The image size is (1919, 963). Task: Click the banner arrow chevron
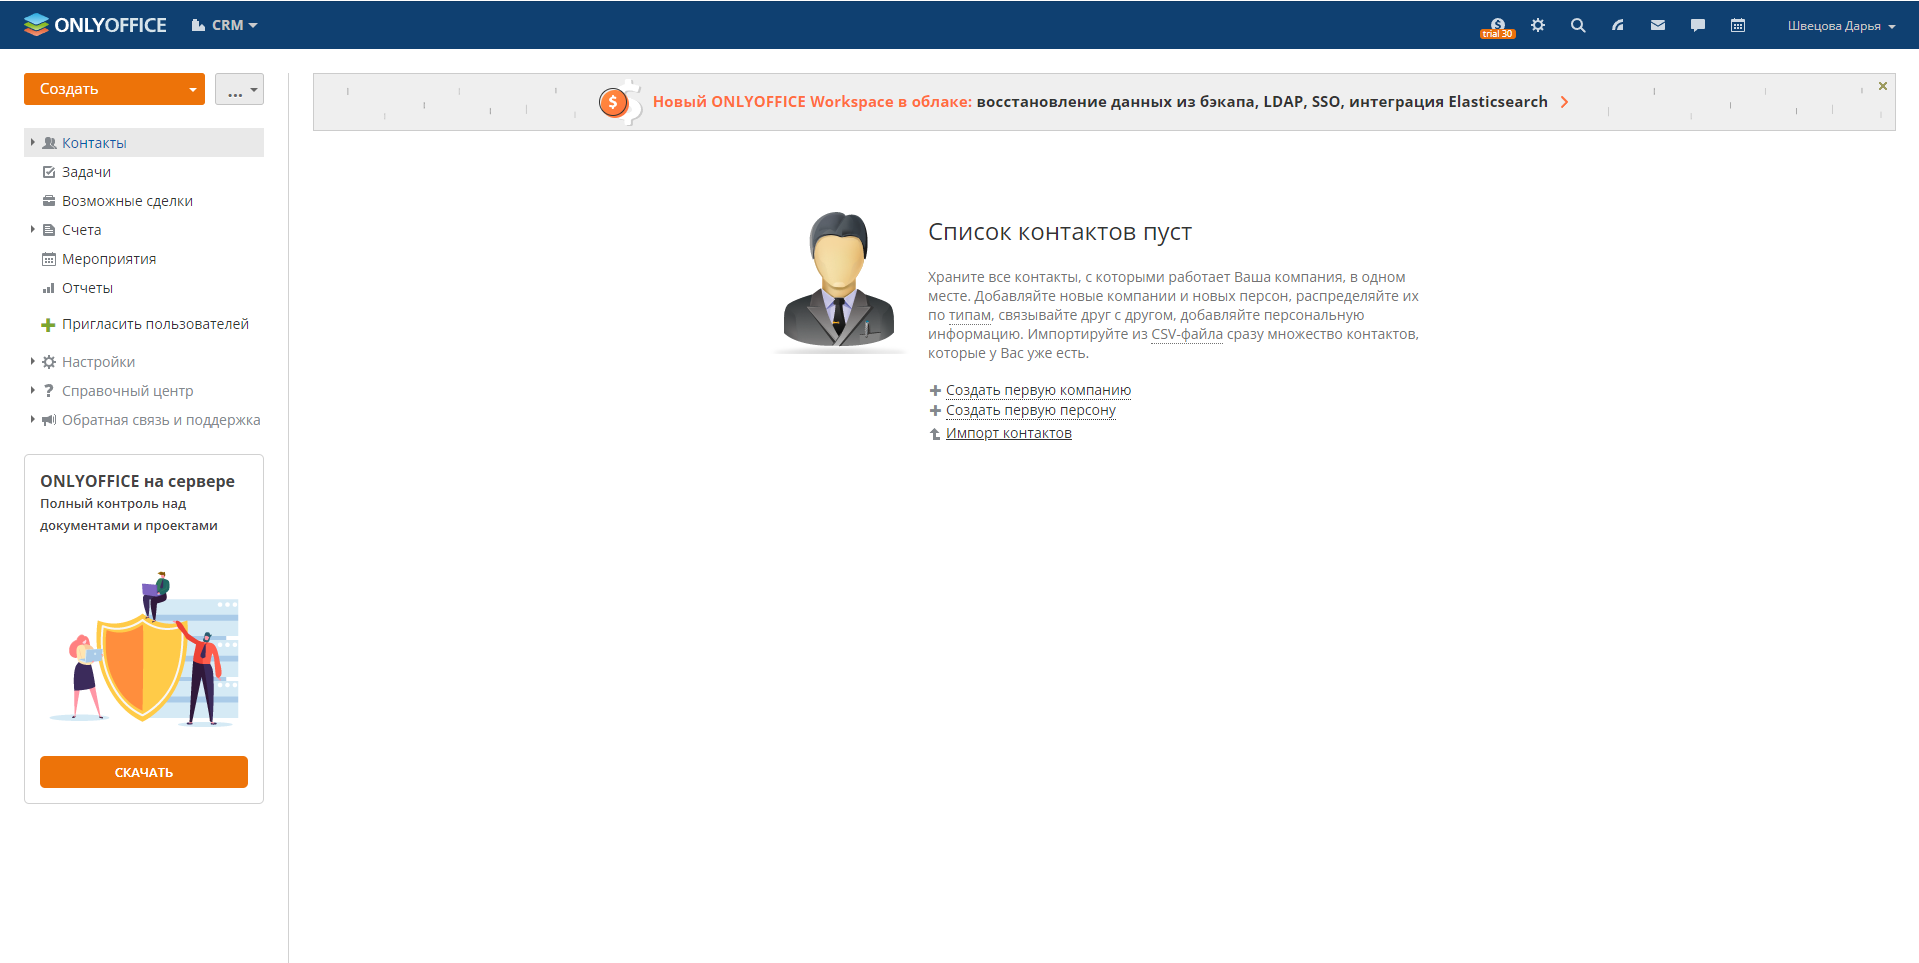point(1564,102)
